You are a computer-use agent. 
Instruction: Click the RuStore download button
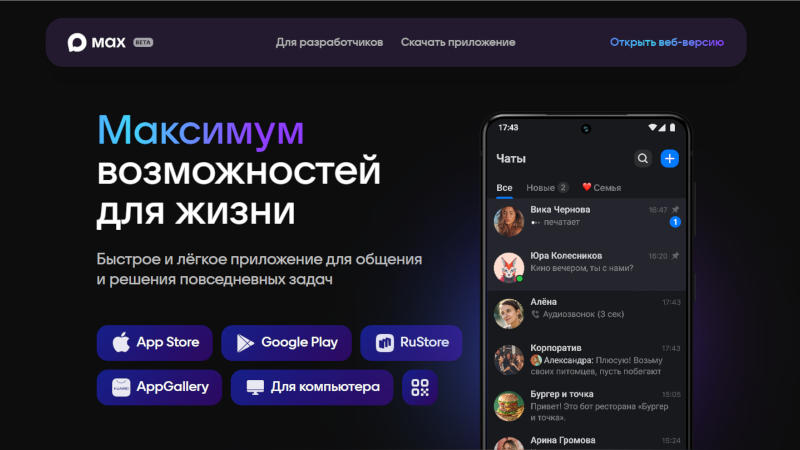point(411,342)
